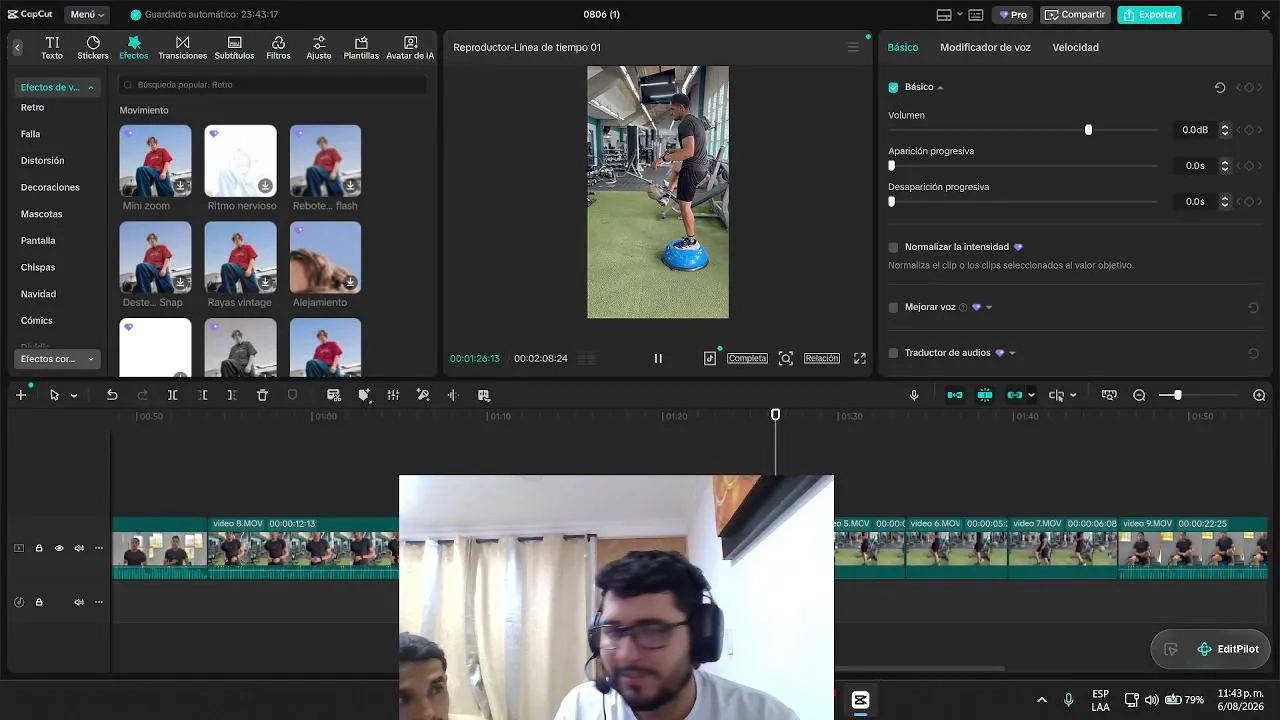
Task: Click the preview zoom-to-fit scan icon
Action: (786, 358)
